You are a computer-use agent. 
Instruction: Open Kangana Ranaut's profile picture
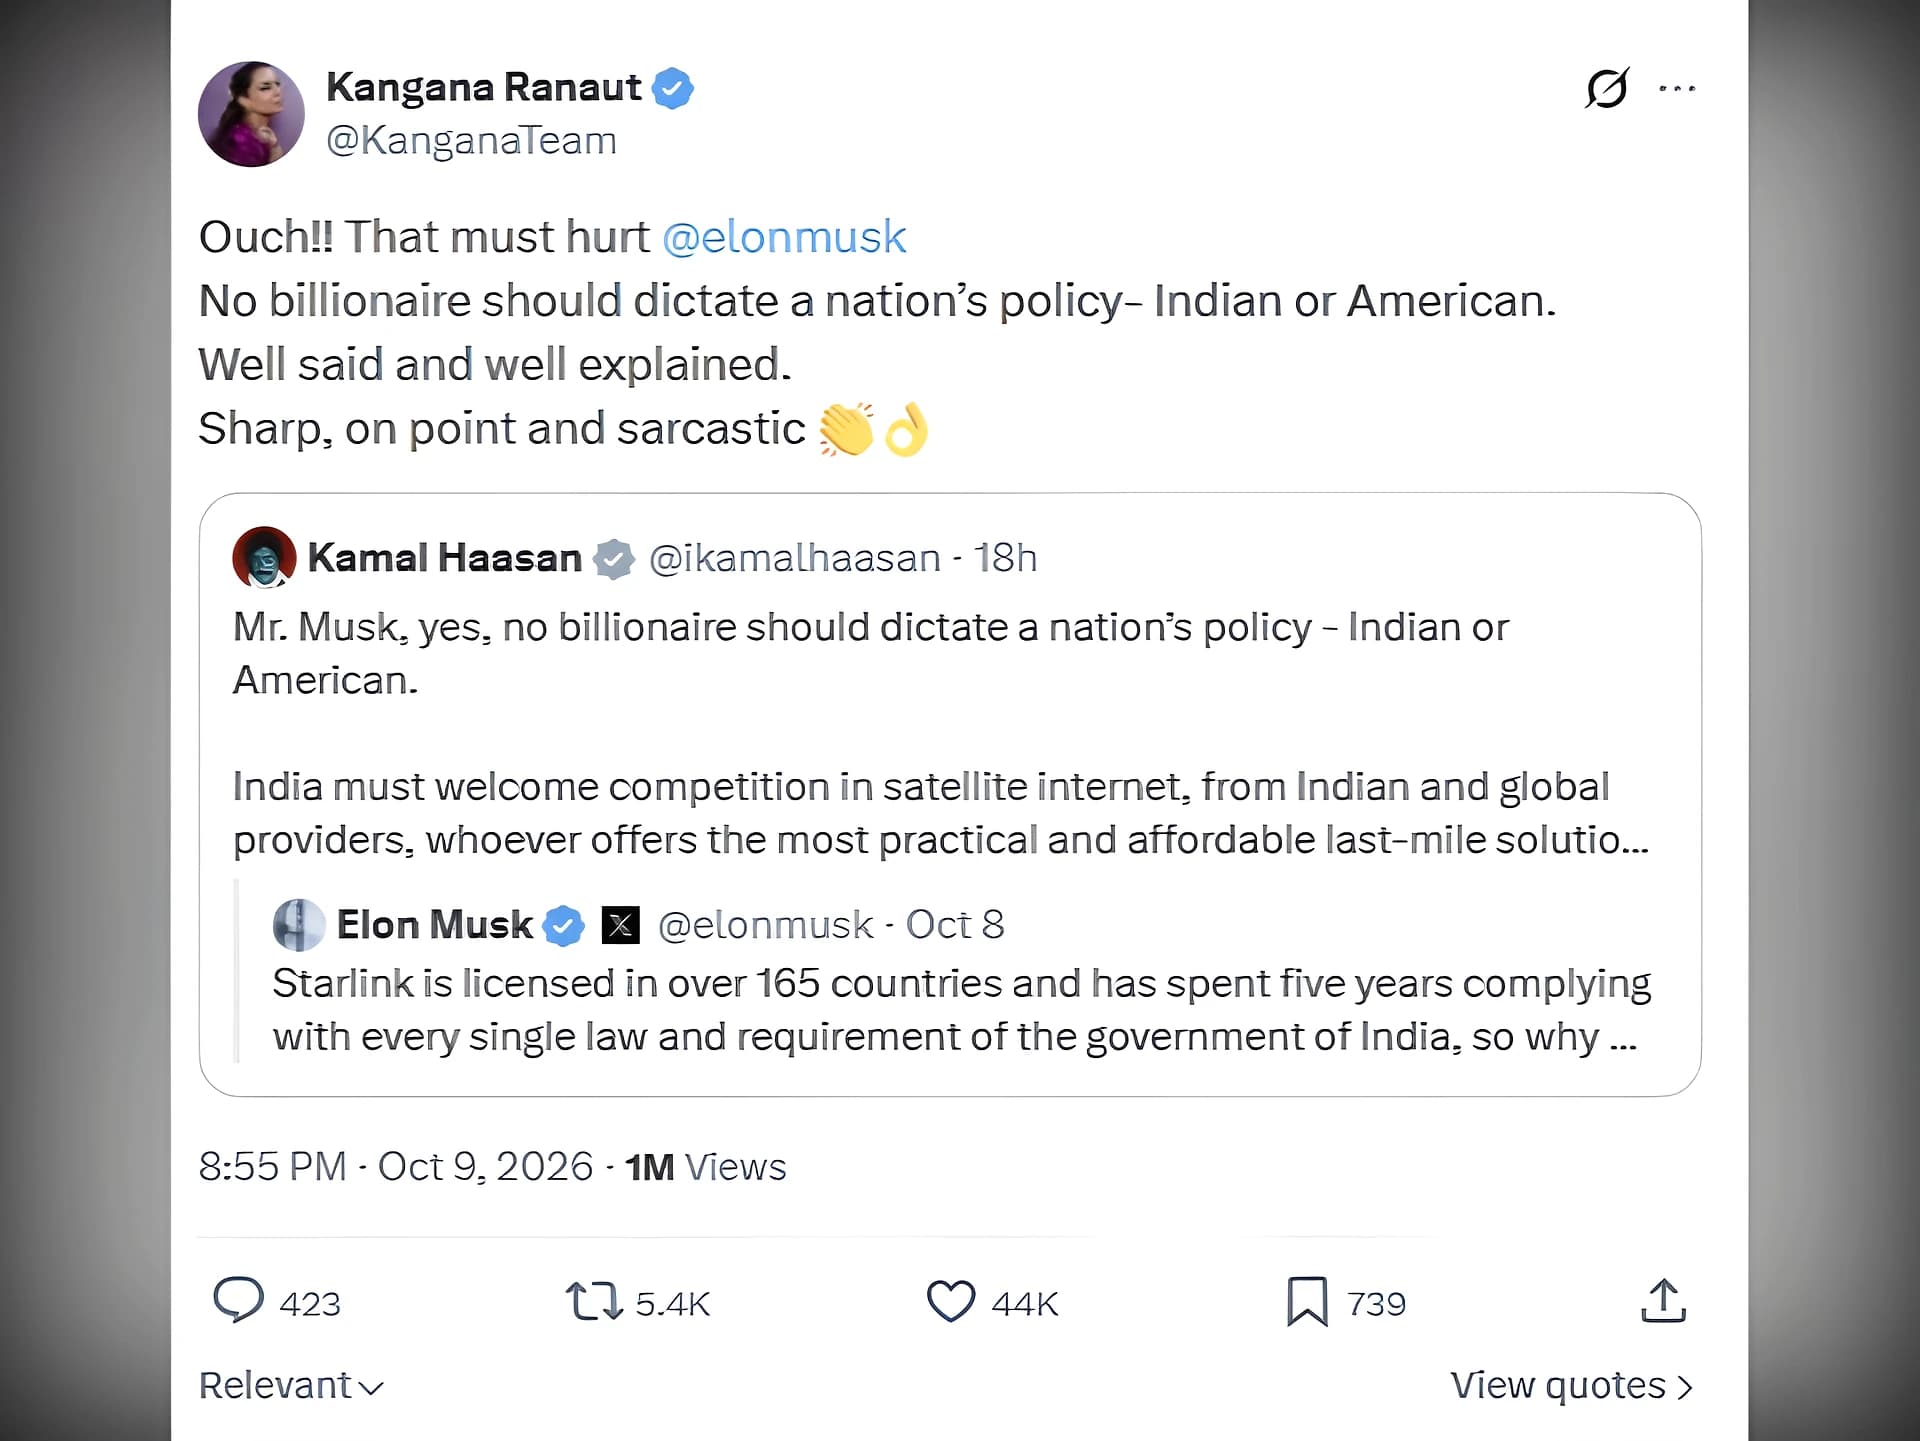click(x=251, y=114)
